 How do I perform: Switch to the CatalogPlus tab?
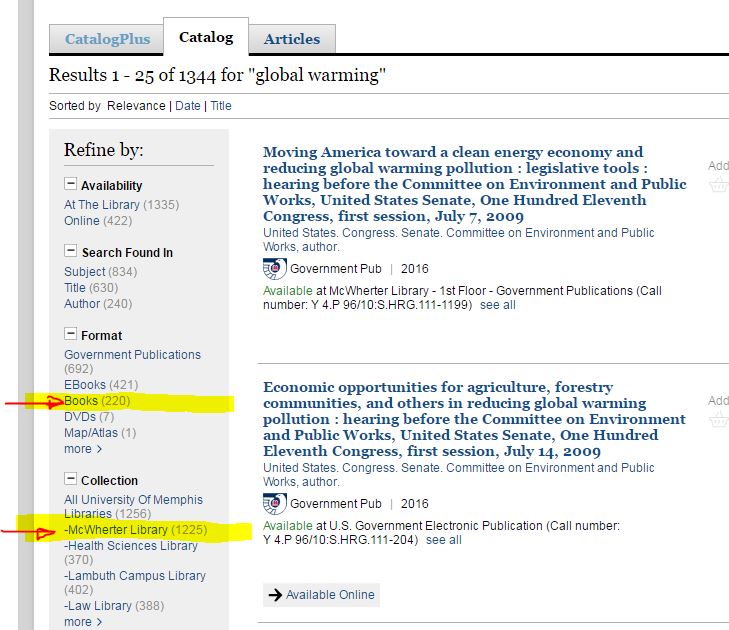pos(107,39)
